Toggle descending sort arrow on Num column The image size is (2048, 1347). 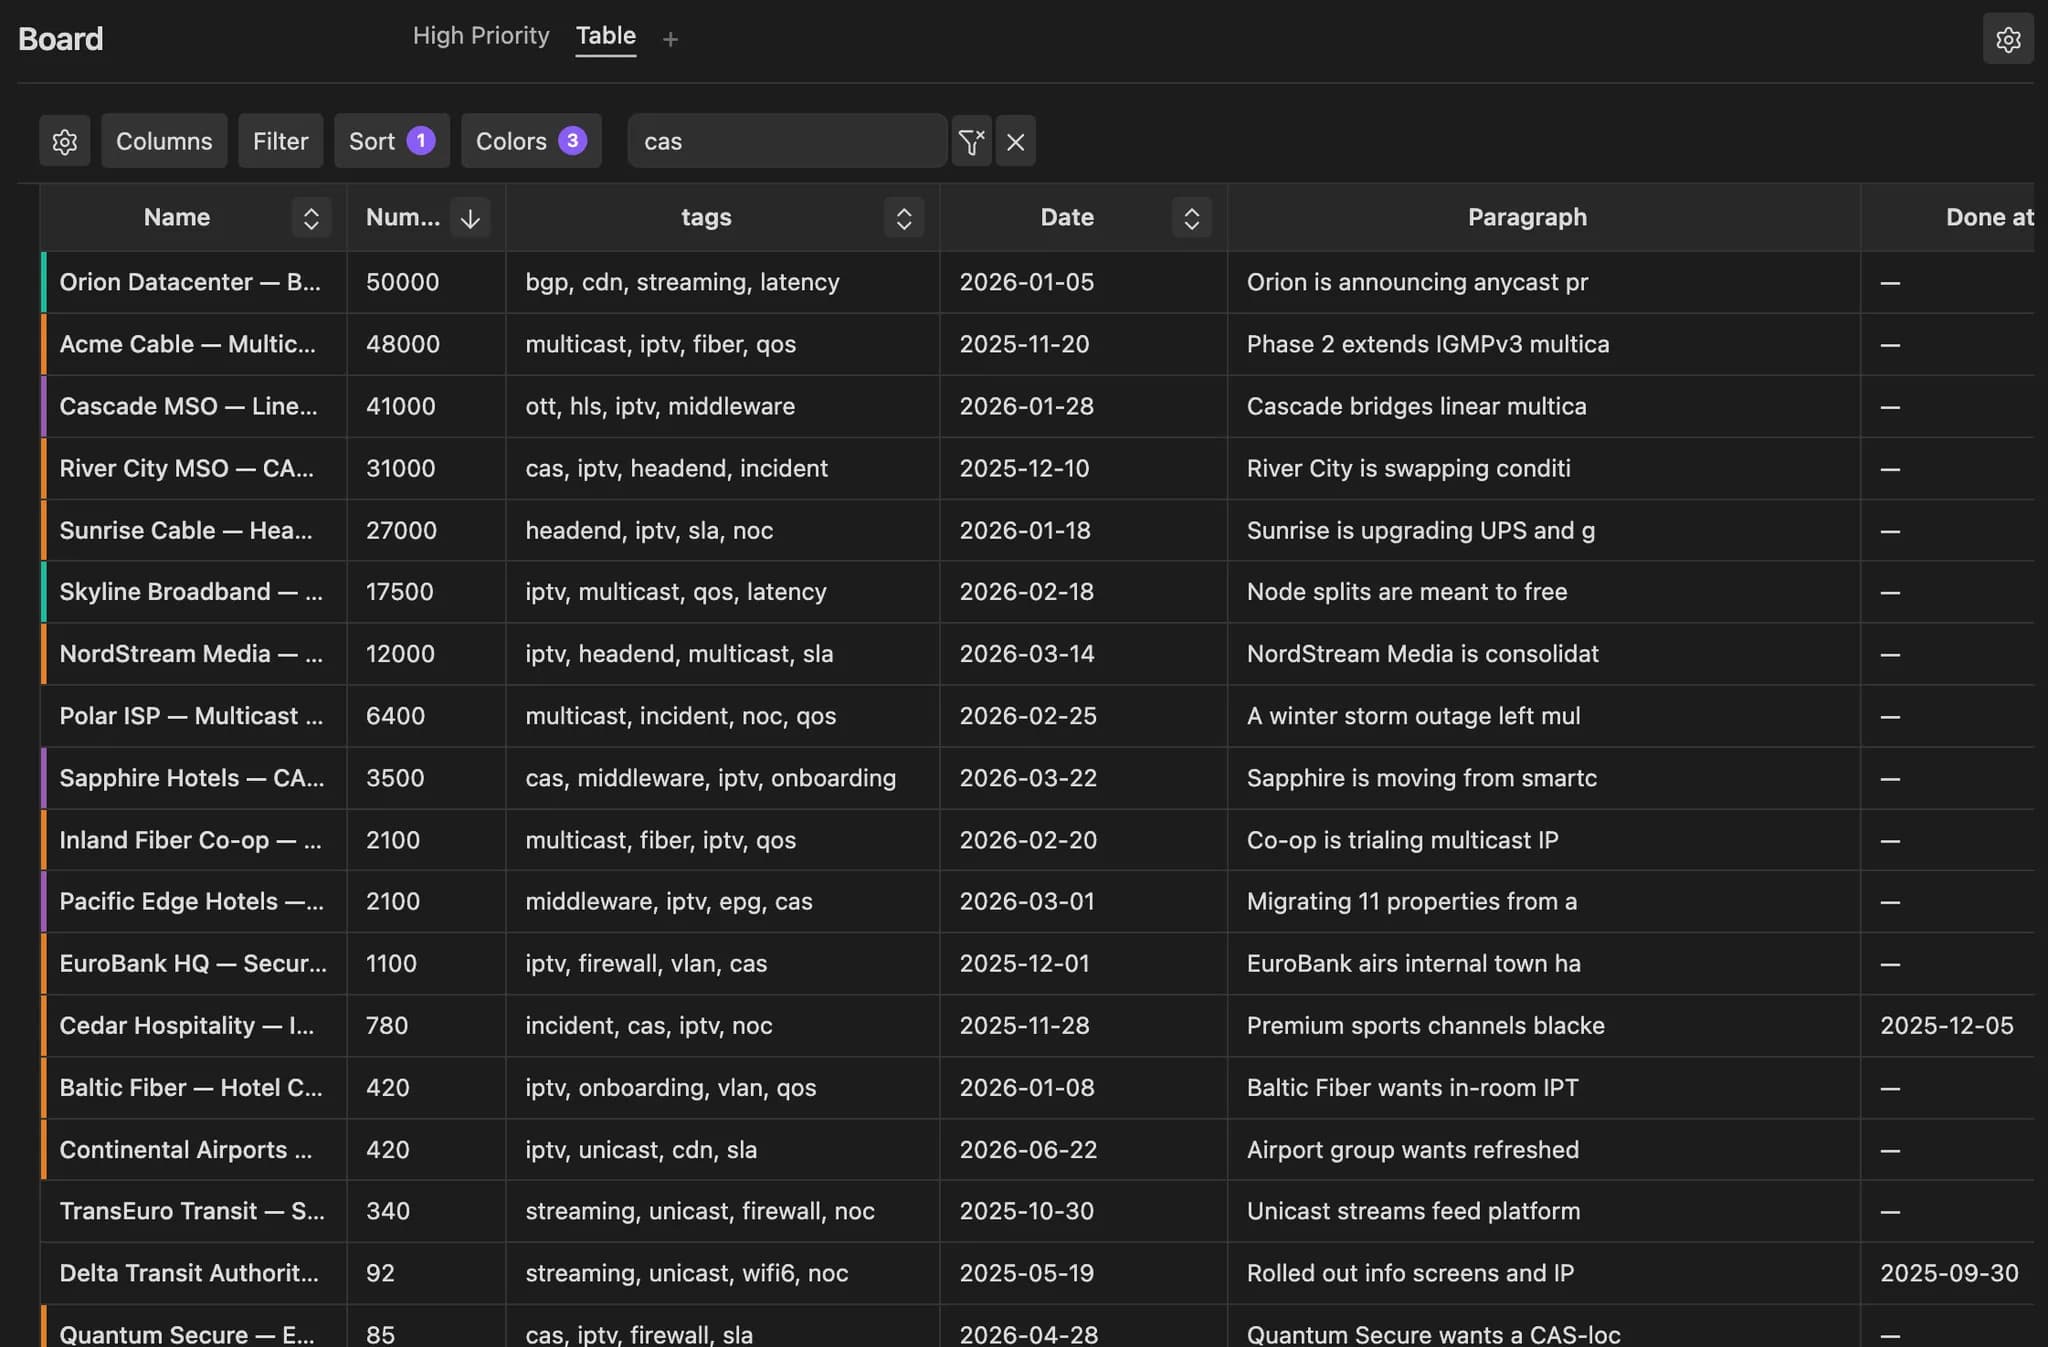tap(470, 218)
